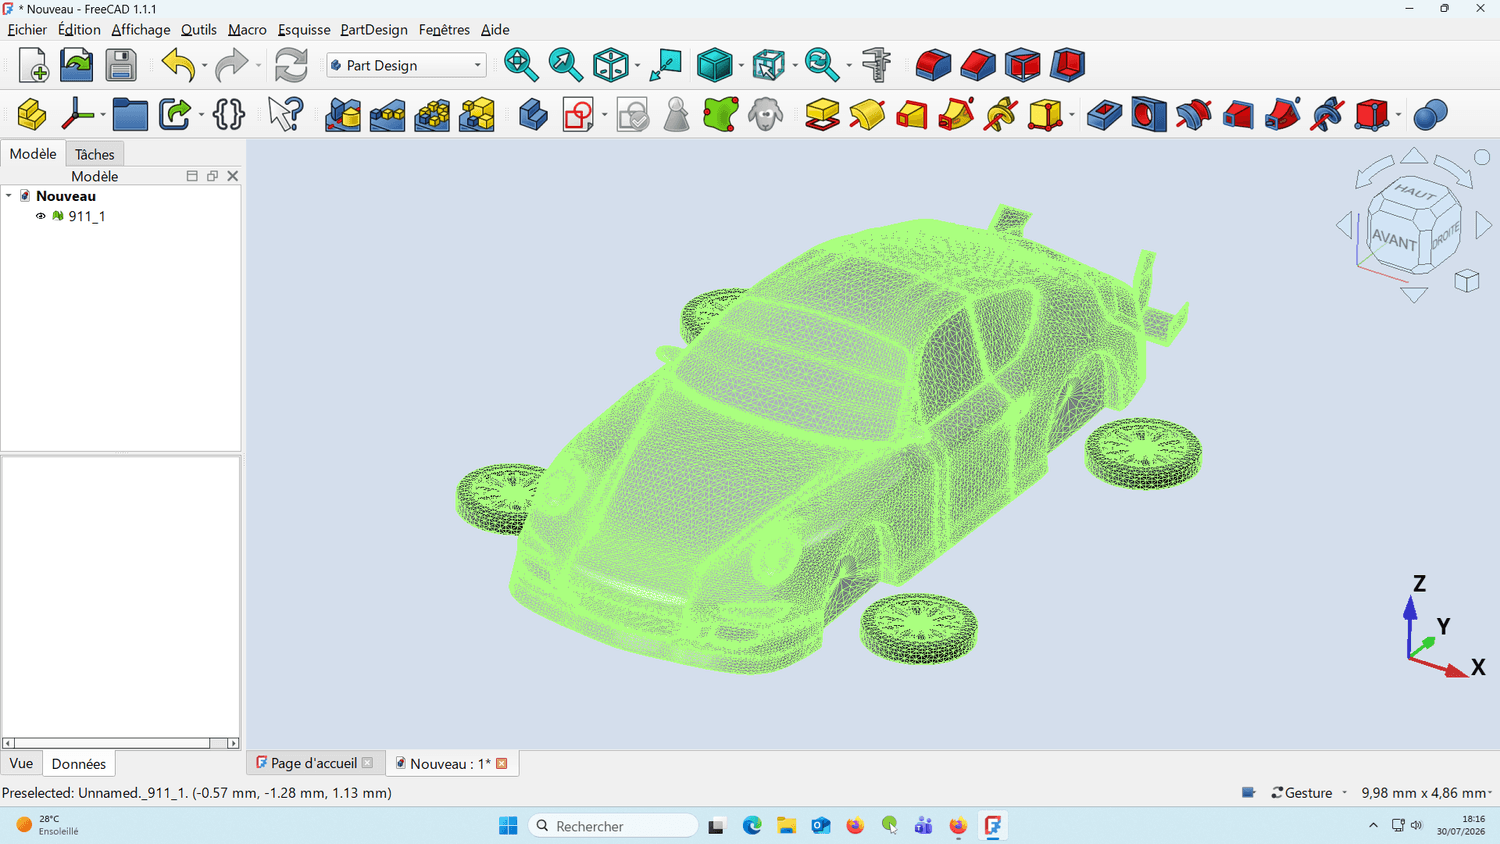The width and height of the screenshot is (1500, 844).
Task: Fit all content in the 3D view
Action: (520, 65)
